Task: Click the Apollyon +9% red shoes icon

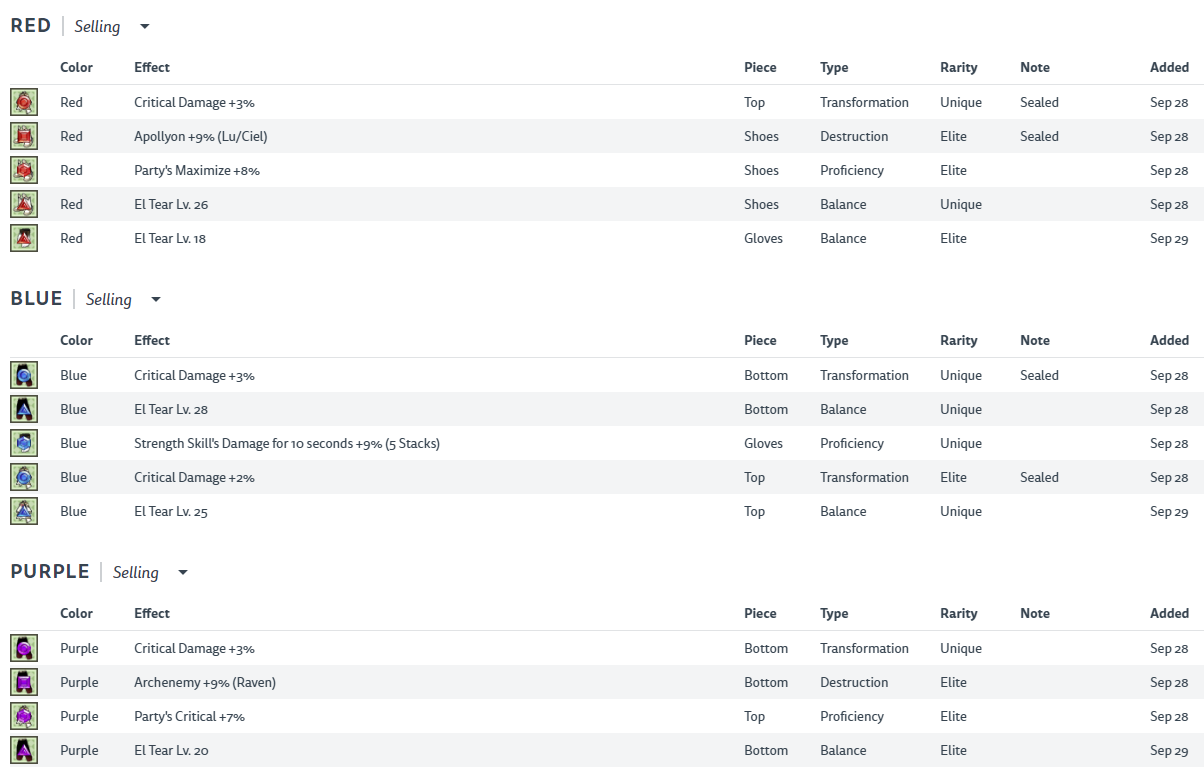Action: coord(24,136)
